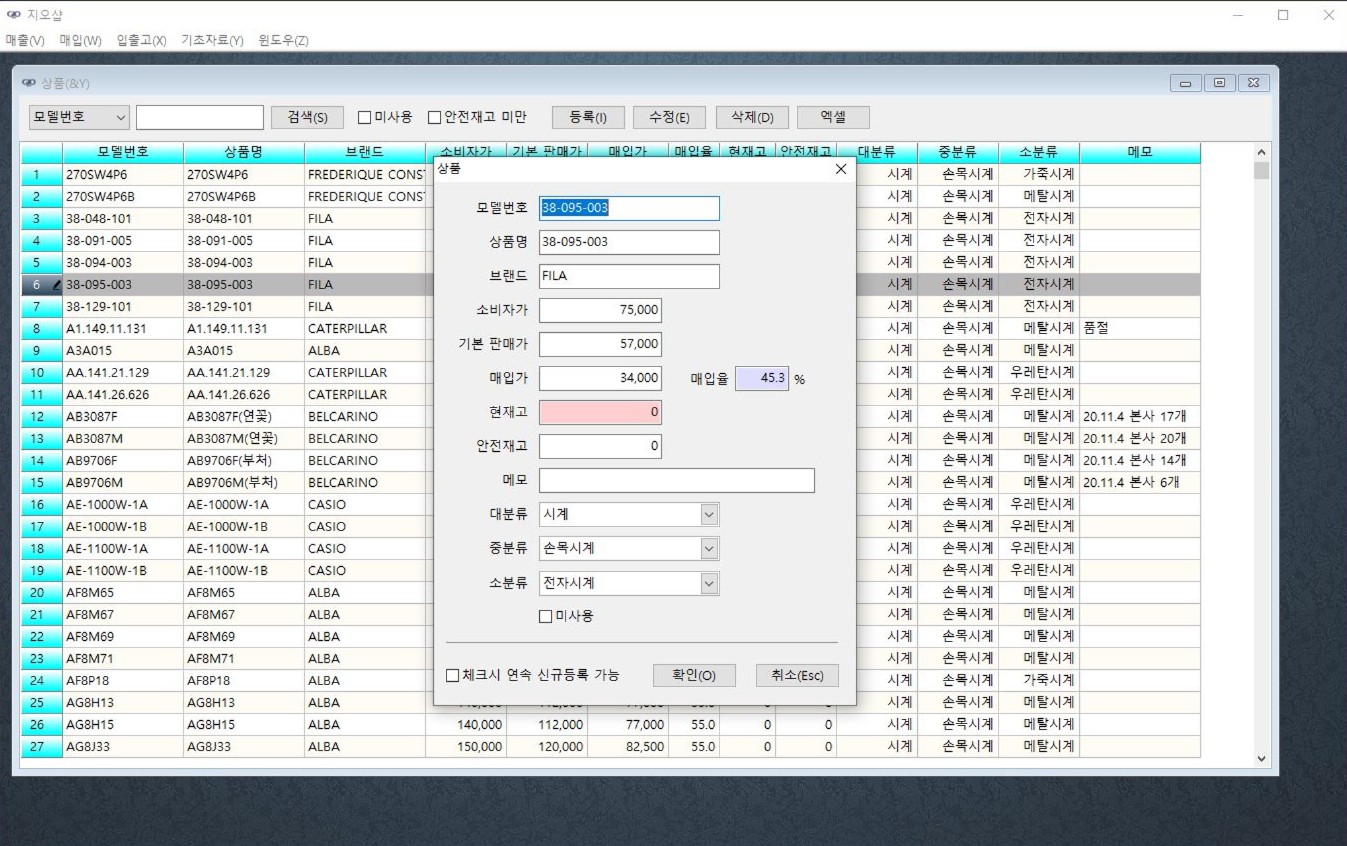Click the 지오샵 app icon in title bar

tap(13, 15)
